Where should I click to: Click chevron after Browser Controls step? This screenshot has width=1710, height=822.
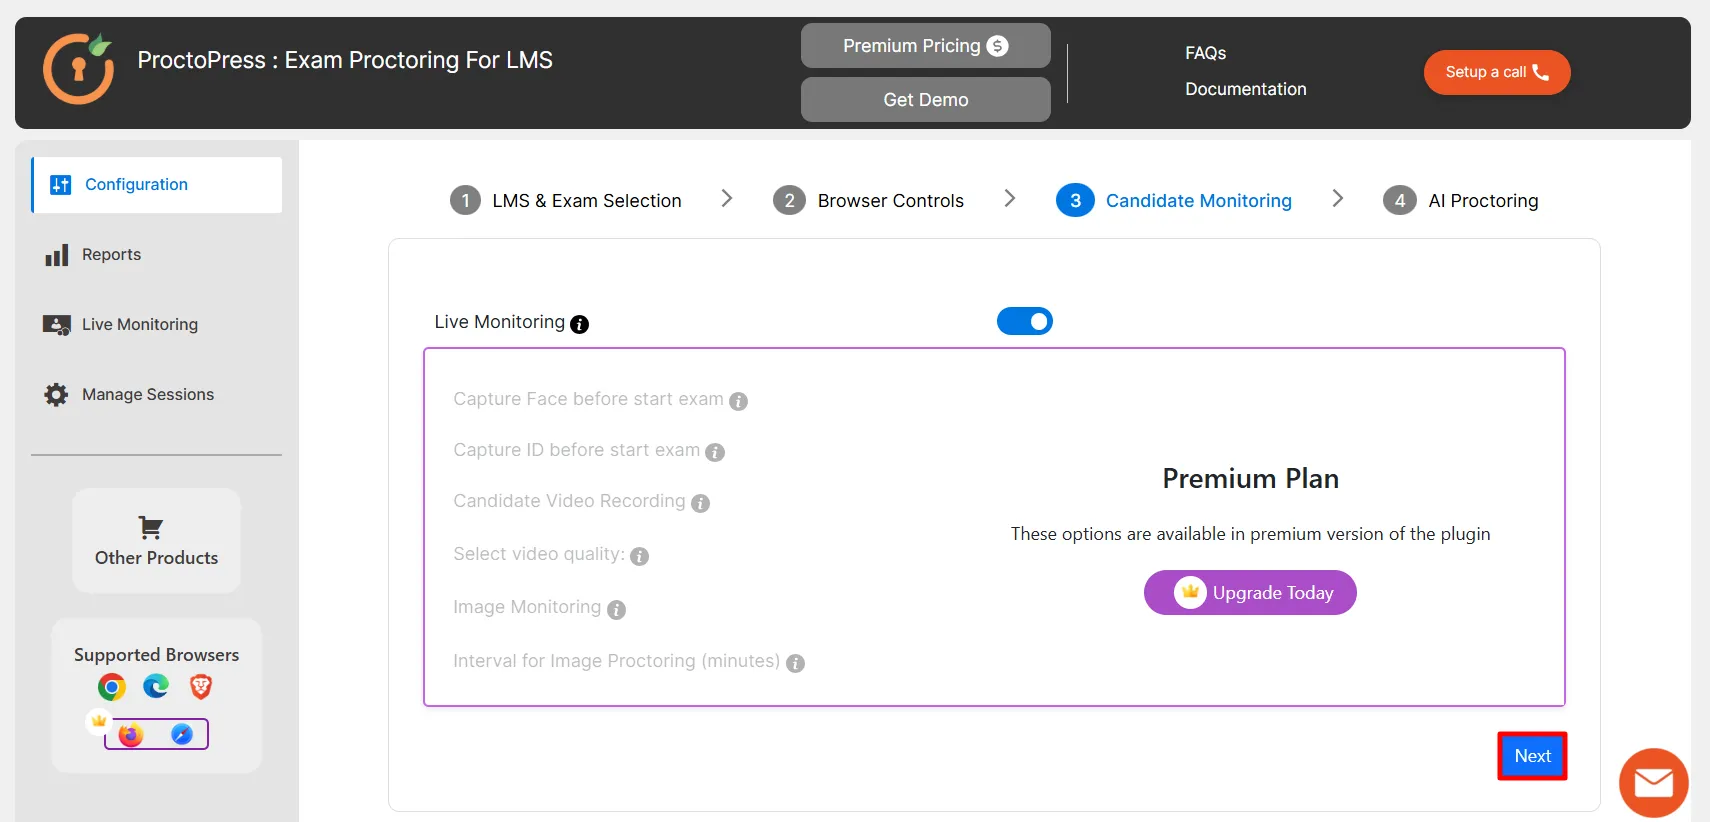coord(1010,199)
